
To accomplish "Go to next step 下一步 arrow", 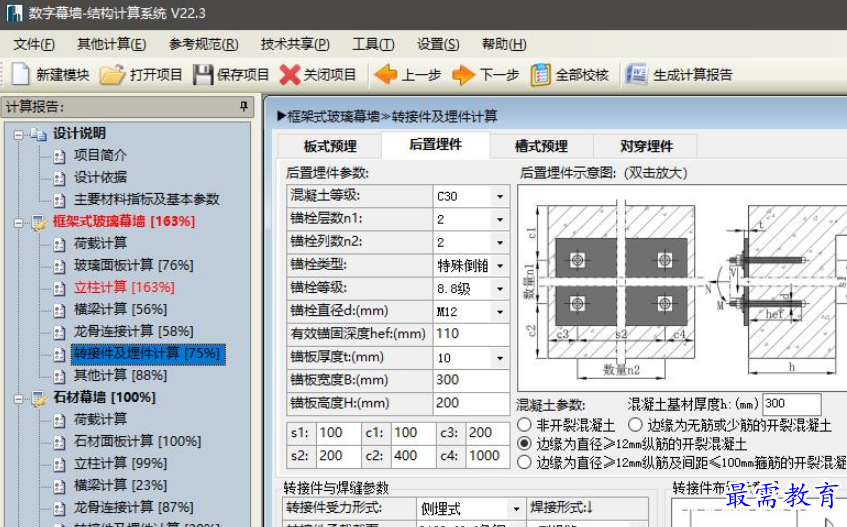I will [x=463, y=75].
